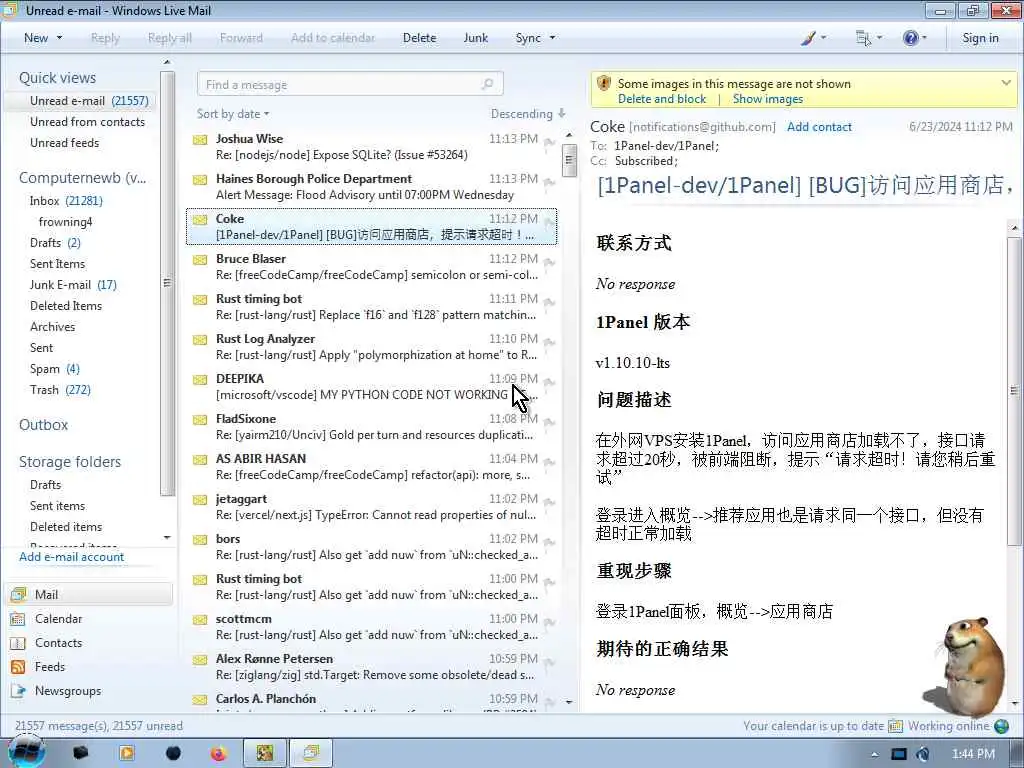Open the Help question mark icon
This screenshot has height=768, width=1024.
[x=910, y=38]
